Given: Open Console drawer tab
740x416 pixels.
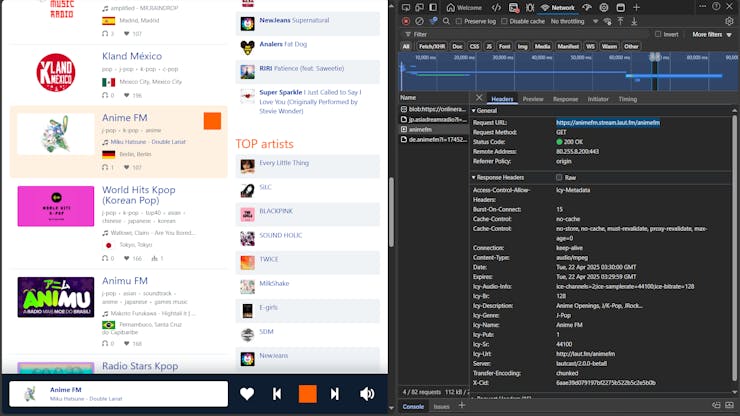Looking at the screenshot, I should pyautogui.click(x=413, y=407).
